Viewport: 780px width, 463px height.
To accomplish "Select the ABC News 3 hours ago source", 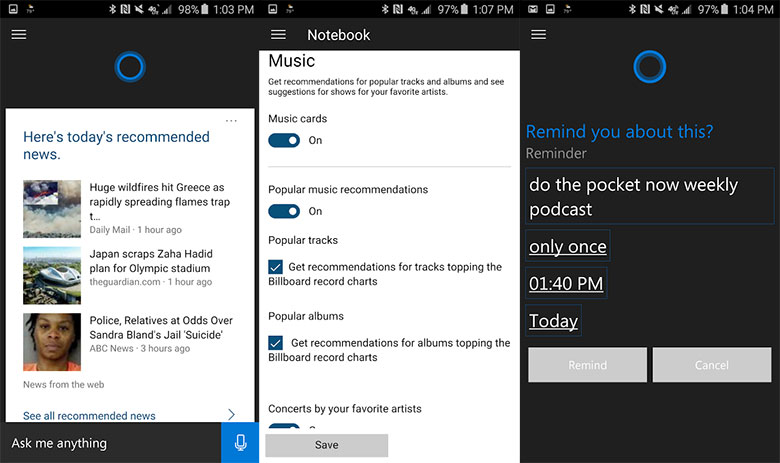I will 140,349.
